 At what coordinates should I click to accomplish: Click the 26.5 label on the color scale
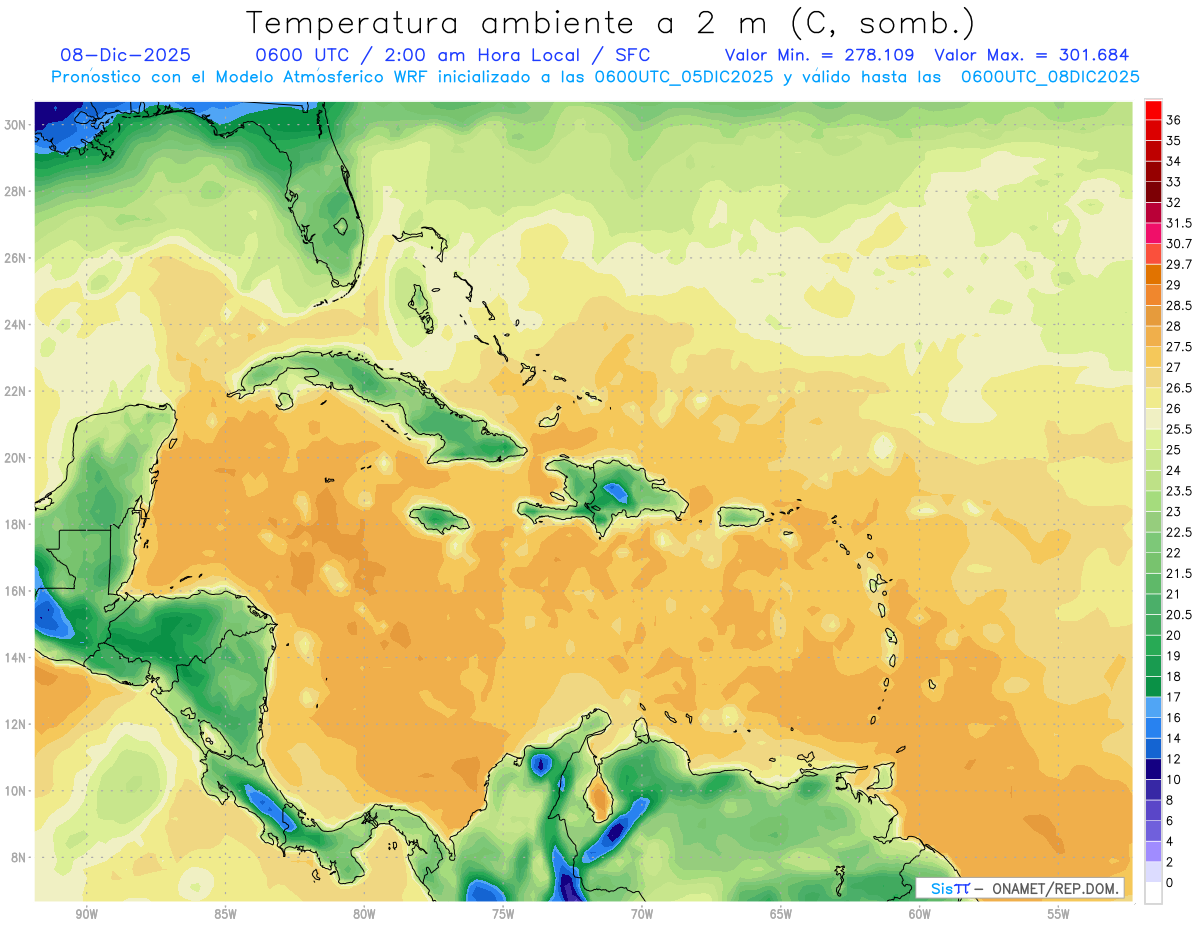click(x=1179, y=388)
